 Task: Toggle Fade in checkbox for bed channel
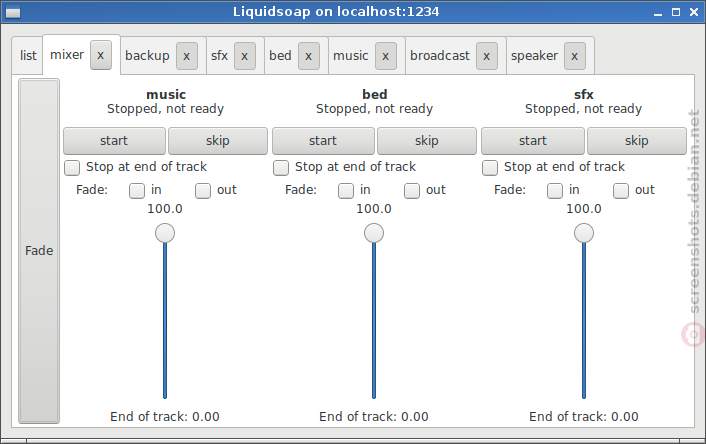346,190
